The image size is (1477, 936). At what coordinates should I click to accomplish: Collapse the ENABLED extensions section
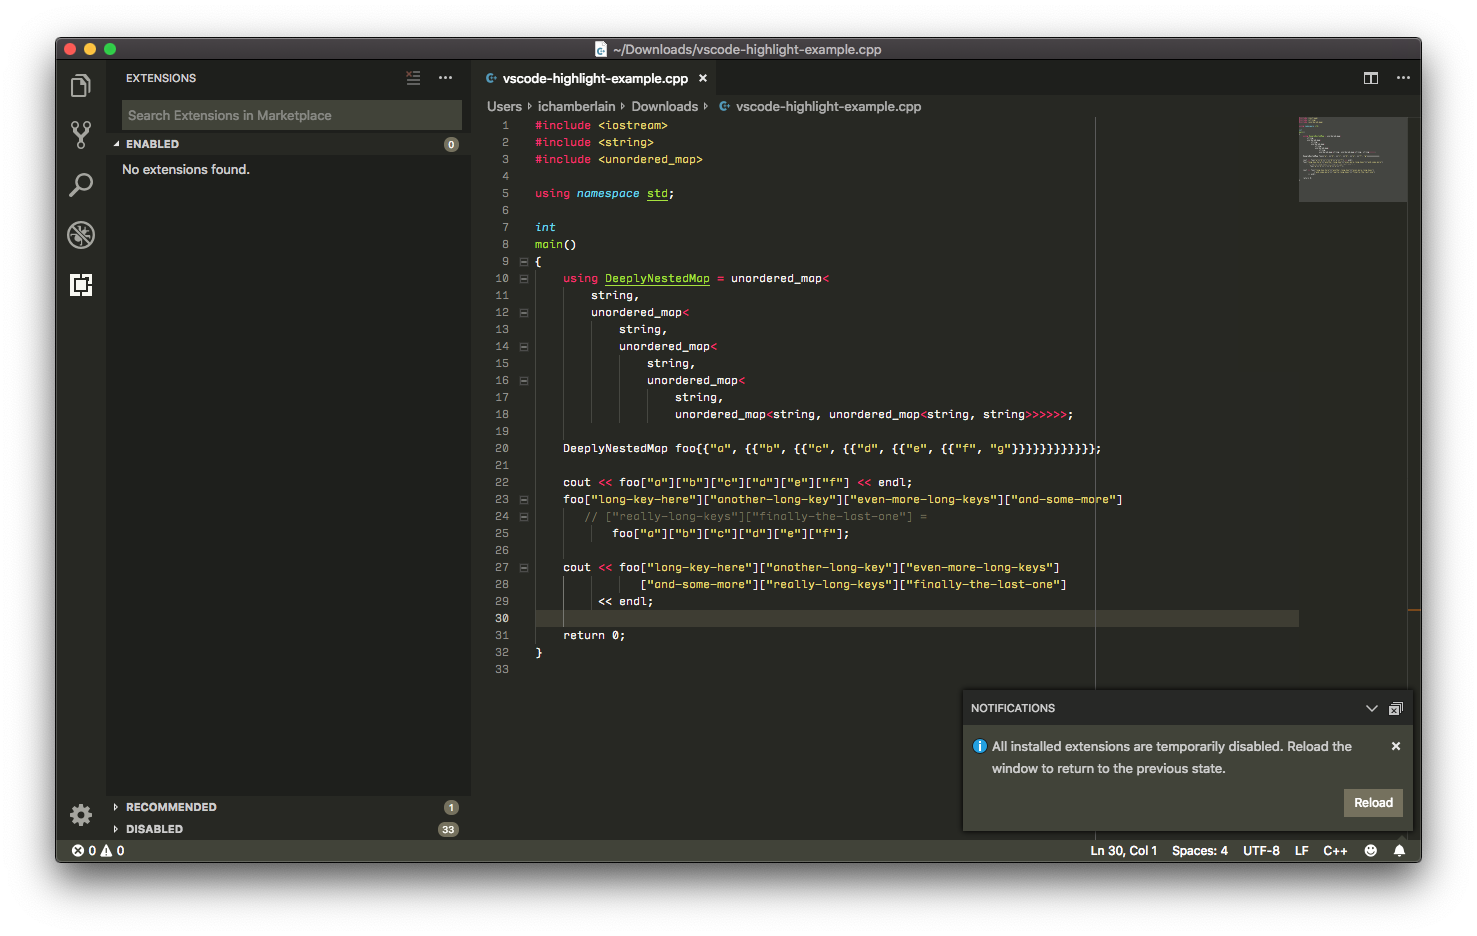[x=152, y=143]
